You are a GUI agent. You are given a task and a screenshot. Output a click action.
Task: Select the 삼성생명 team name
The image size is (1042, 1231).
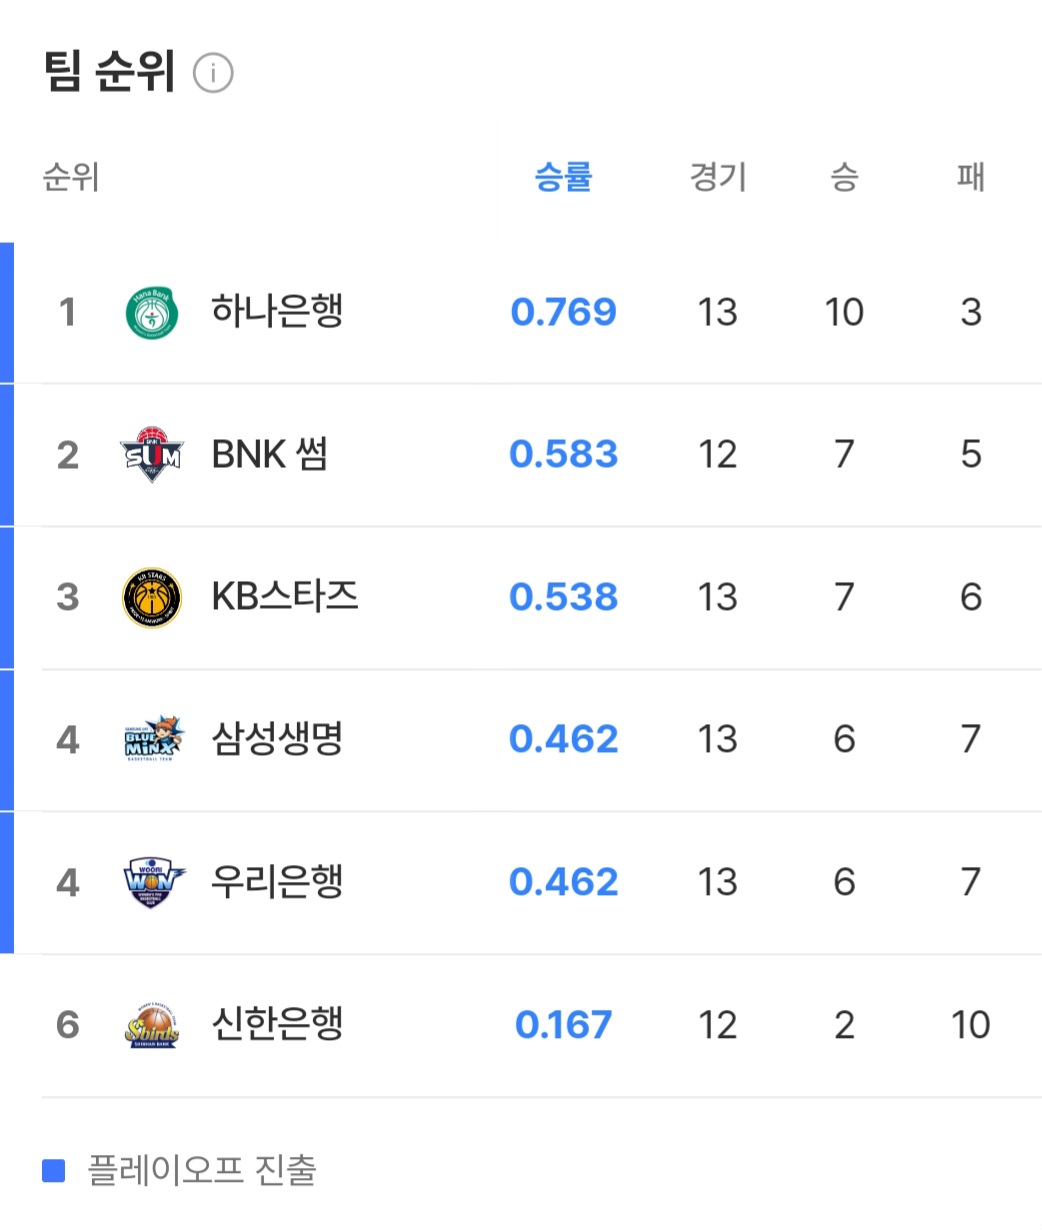coord(277,740)
